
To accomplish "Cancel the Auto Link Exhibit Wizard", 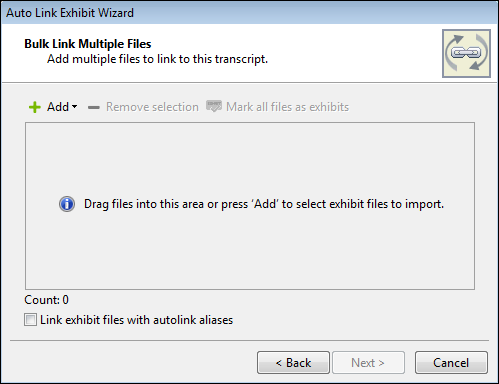I will point(451,362).
